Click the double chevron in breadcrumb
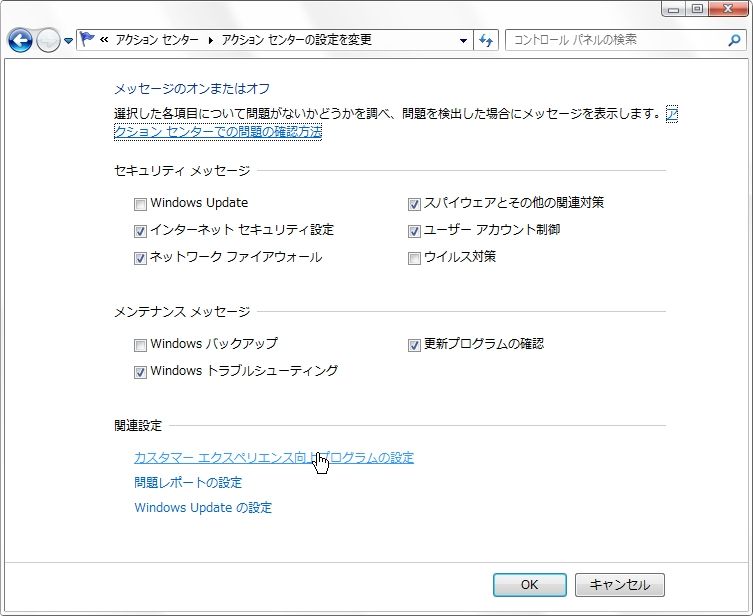Image resolution: width=753 pixels, height=616 pixels. tap(104, 40)
